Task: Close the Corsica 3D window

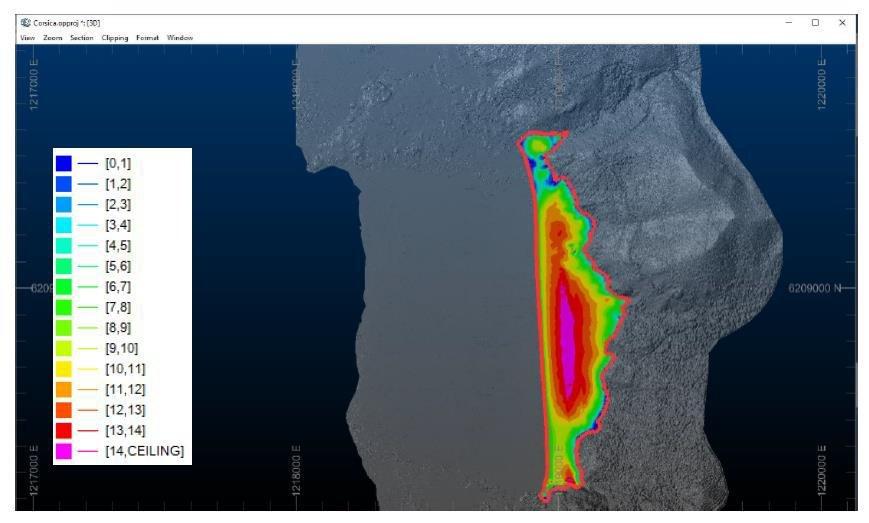Action: [842, 22]
